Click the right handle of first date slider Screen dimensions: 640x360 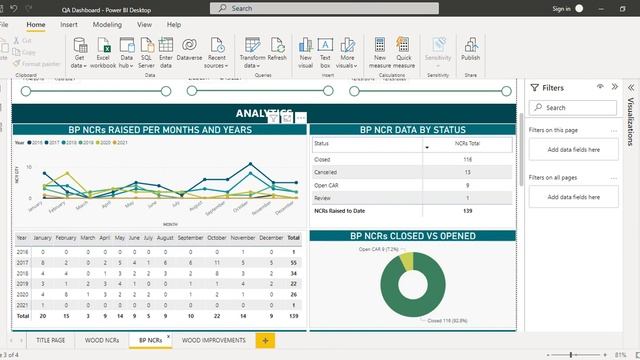(x=166, y=91)
